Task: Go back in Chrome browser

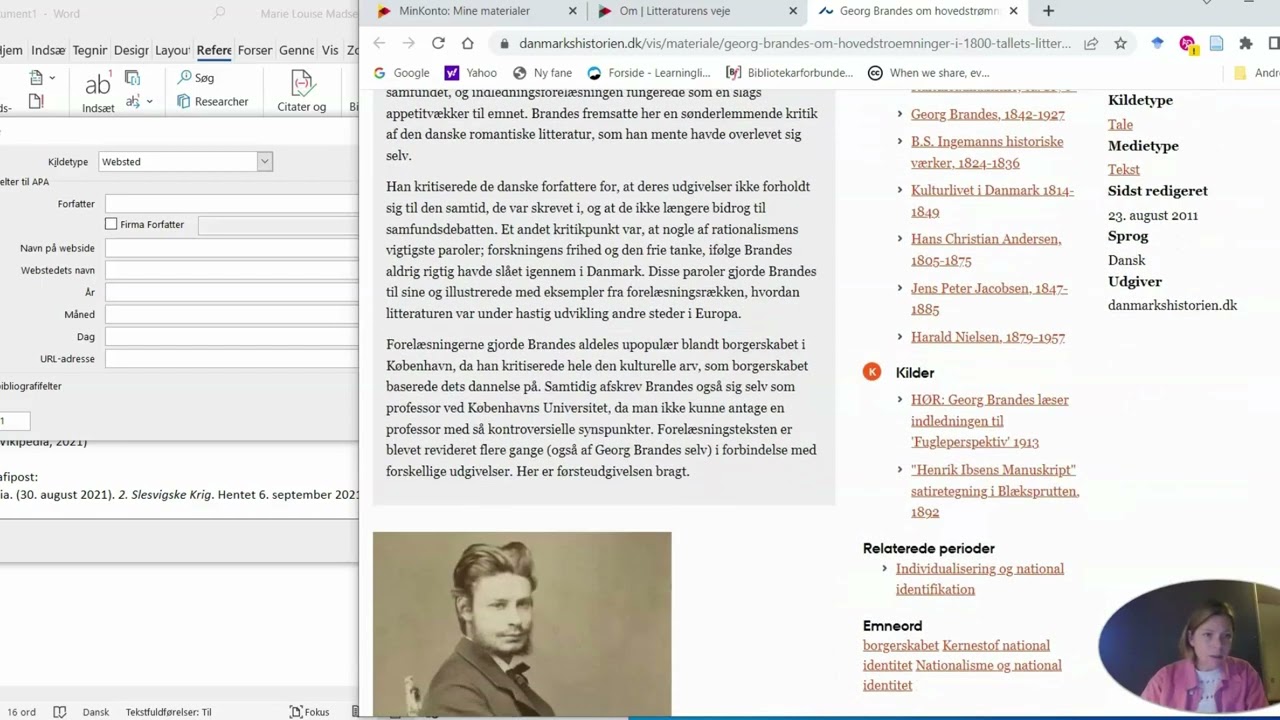Action: (x=379, y=43)
